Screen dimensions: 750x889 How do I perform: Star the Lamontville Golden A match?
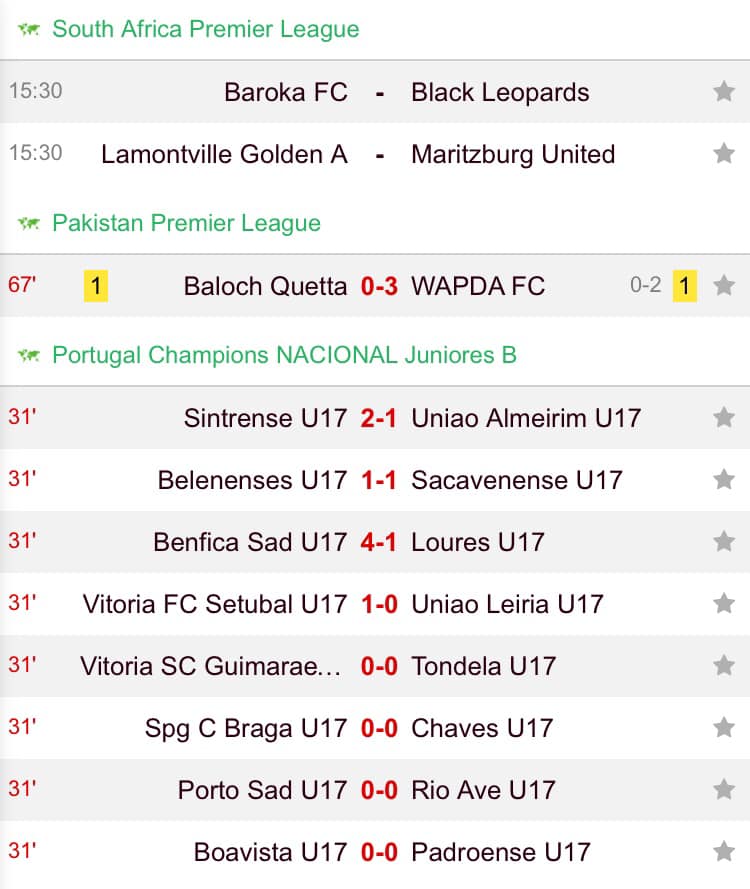pyautogui.click(x=724, y=153)
